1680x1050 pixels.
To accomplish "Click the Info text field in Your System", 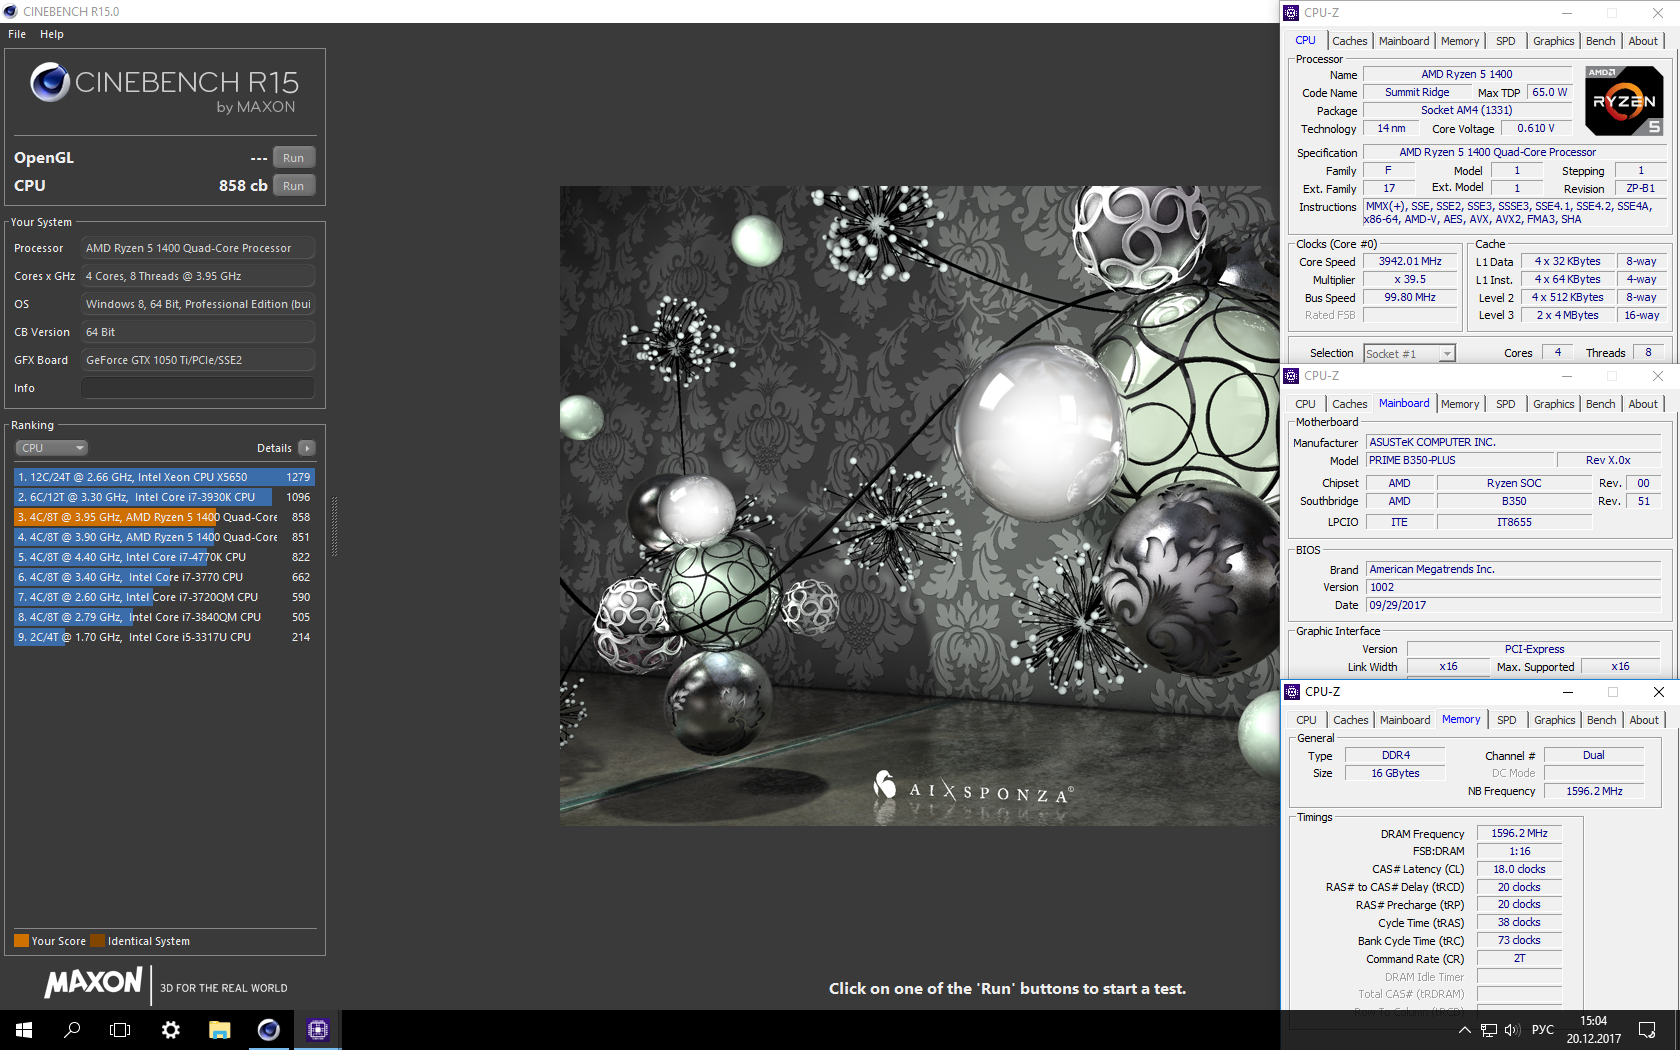I will pyautogui.click(x=198, y=388).
